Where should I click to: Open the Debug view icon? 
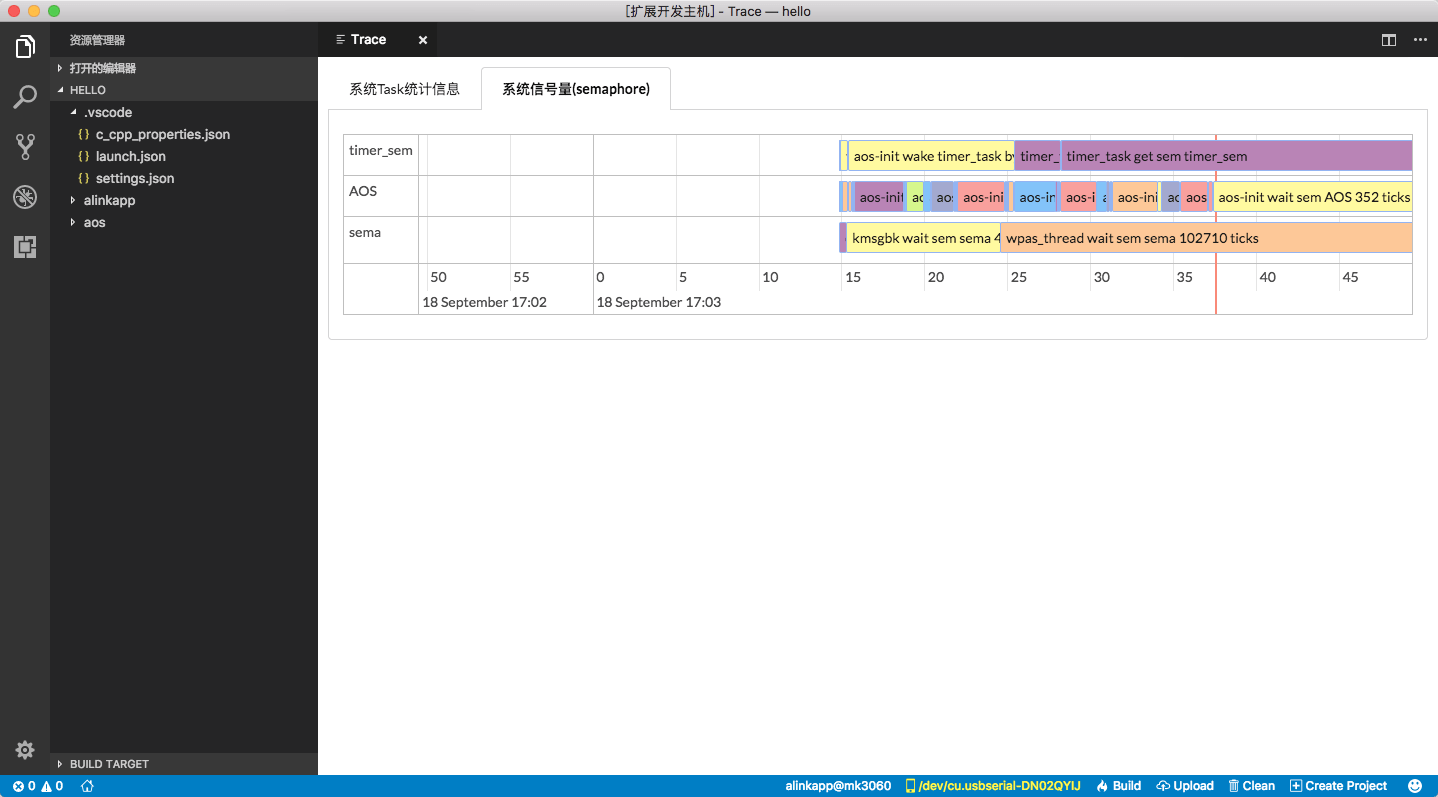pos(25,197)
